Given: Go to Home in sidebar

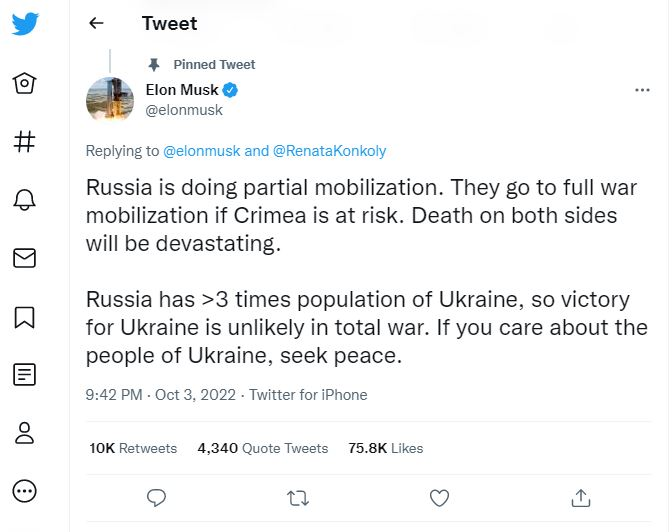Looking at the screenshot, I should [25, 83].
